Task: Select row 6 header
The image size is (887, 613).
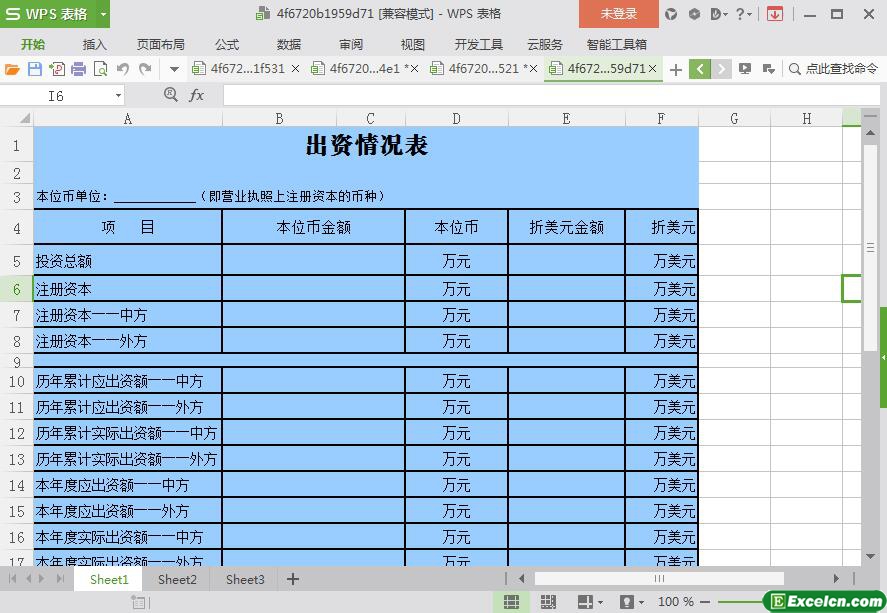Action: [16, 289]
